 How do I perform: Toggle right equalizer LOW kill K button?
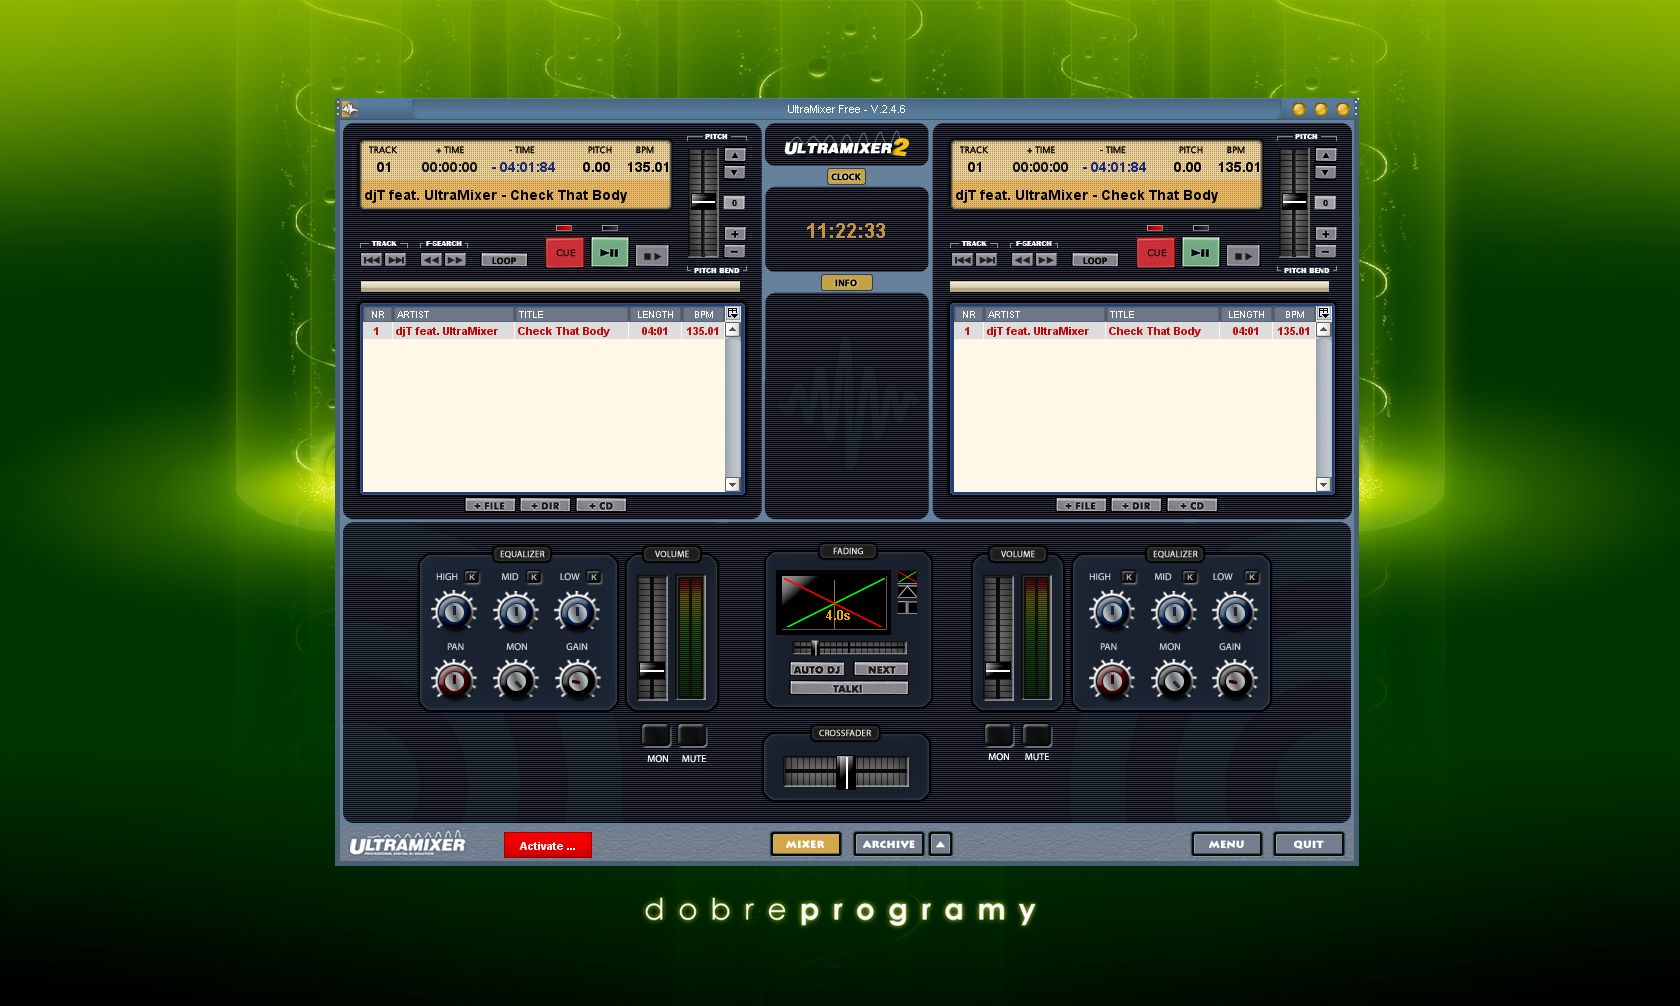pyautogui.click(x=1251, y=577)
